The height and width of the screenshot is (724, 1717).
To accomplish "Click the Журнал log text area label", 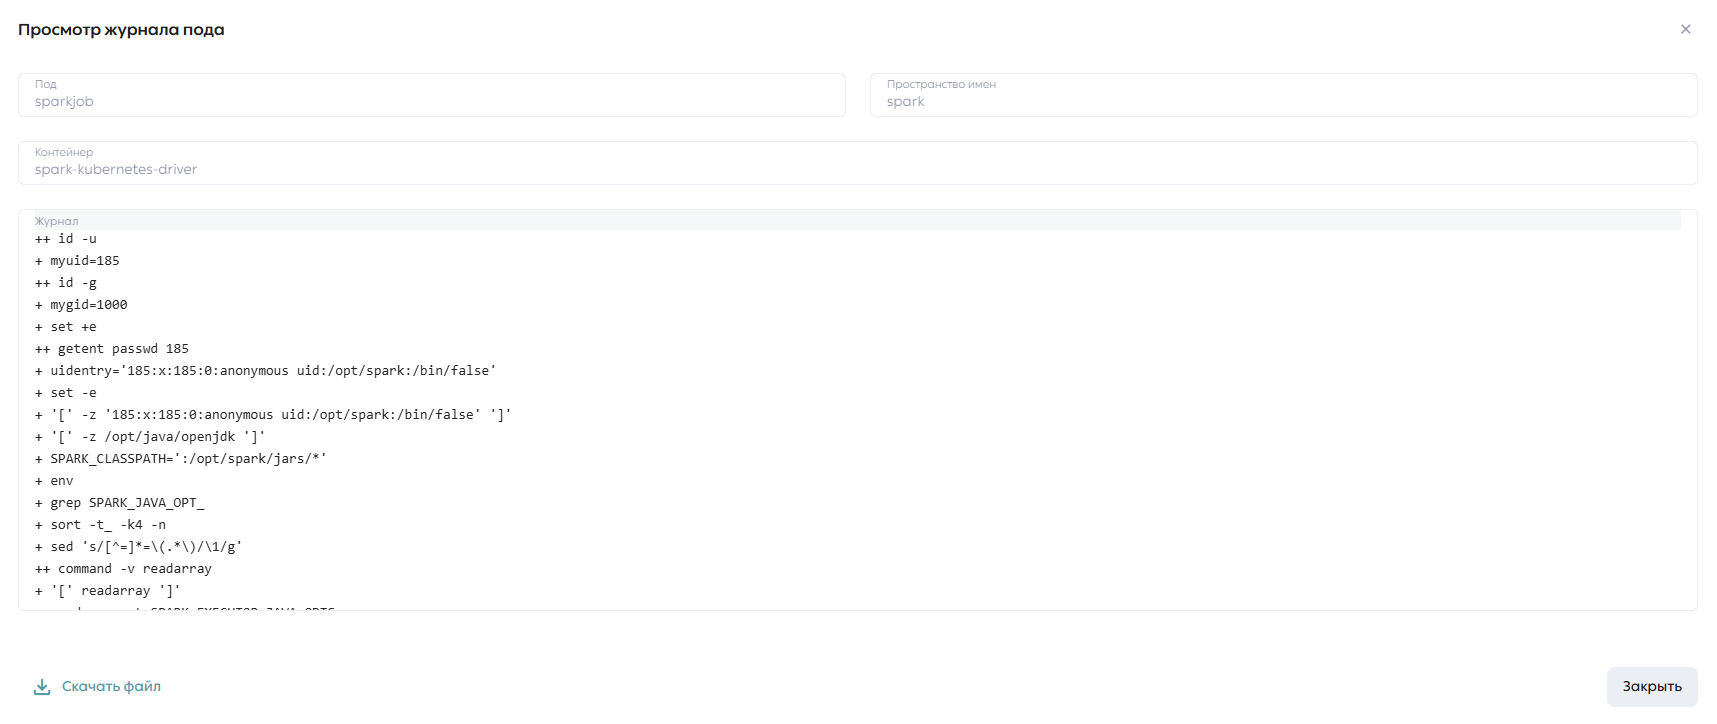I will coord(56,221).
